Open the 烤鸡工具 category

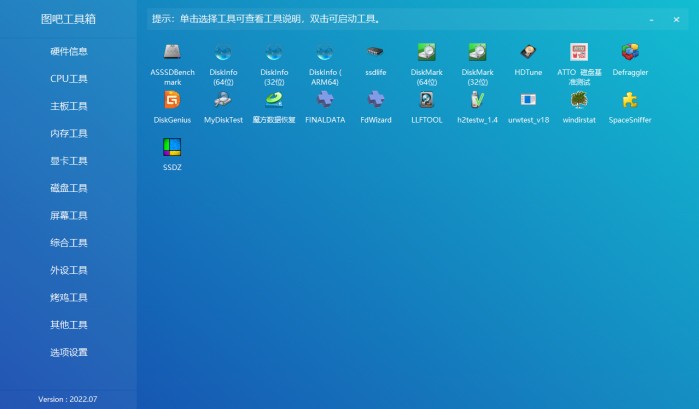(x=69, y=298)
